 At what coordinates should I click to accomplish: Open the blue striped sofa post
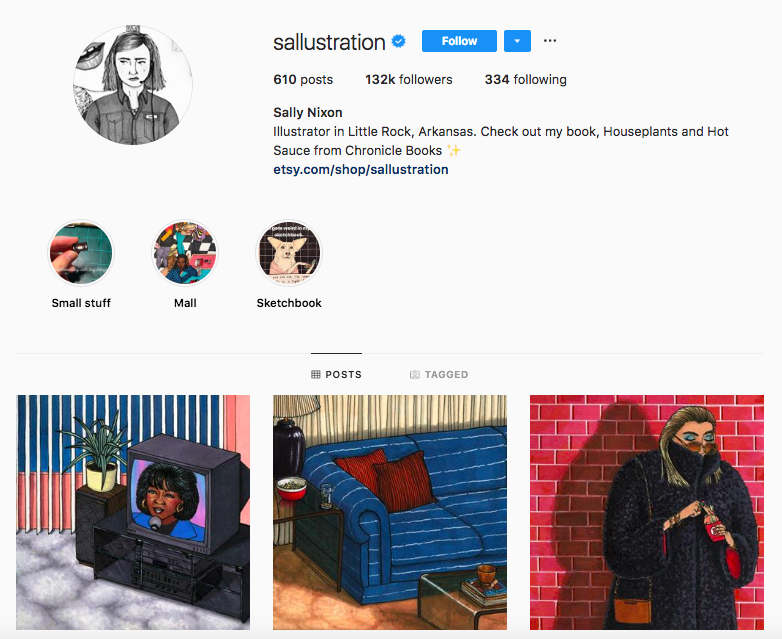(390, 512)
